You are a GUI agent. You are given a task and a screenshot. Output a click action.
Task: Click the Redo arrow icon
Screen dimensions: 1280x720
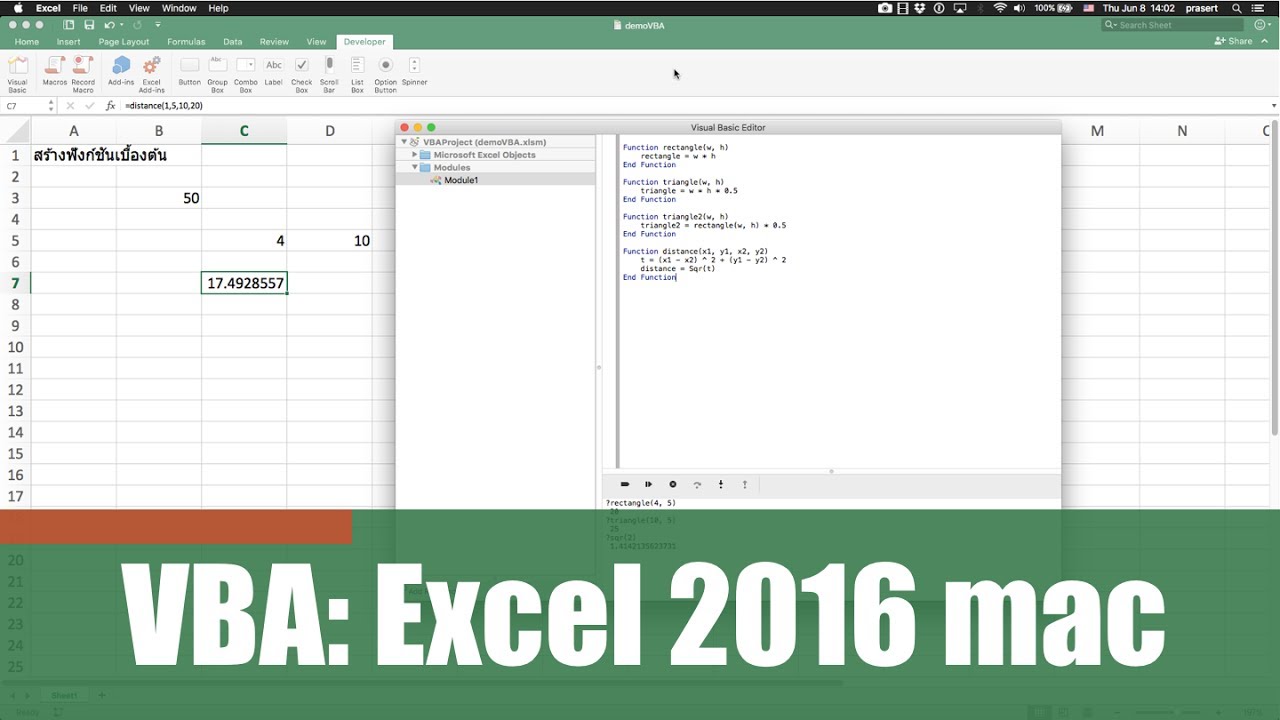[x=138, y=25]
